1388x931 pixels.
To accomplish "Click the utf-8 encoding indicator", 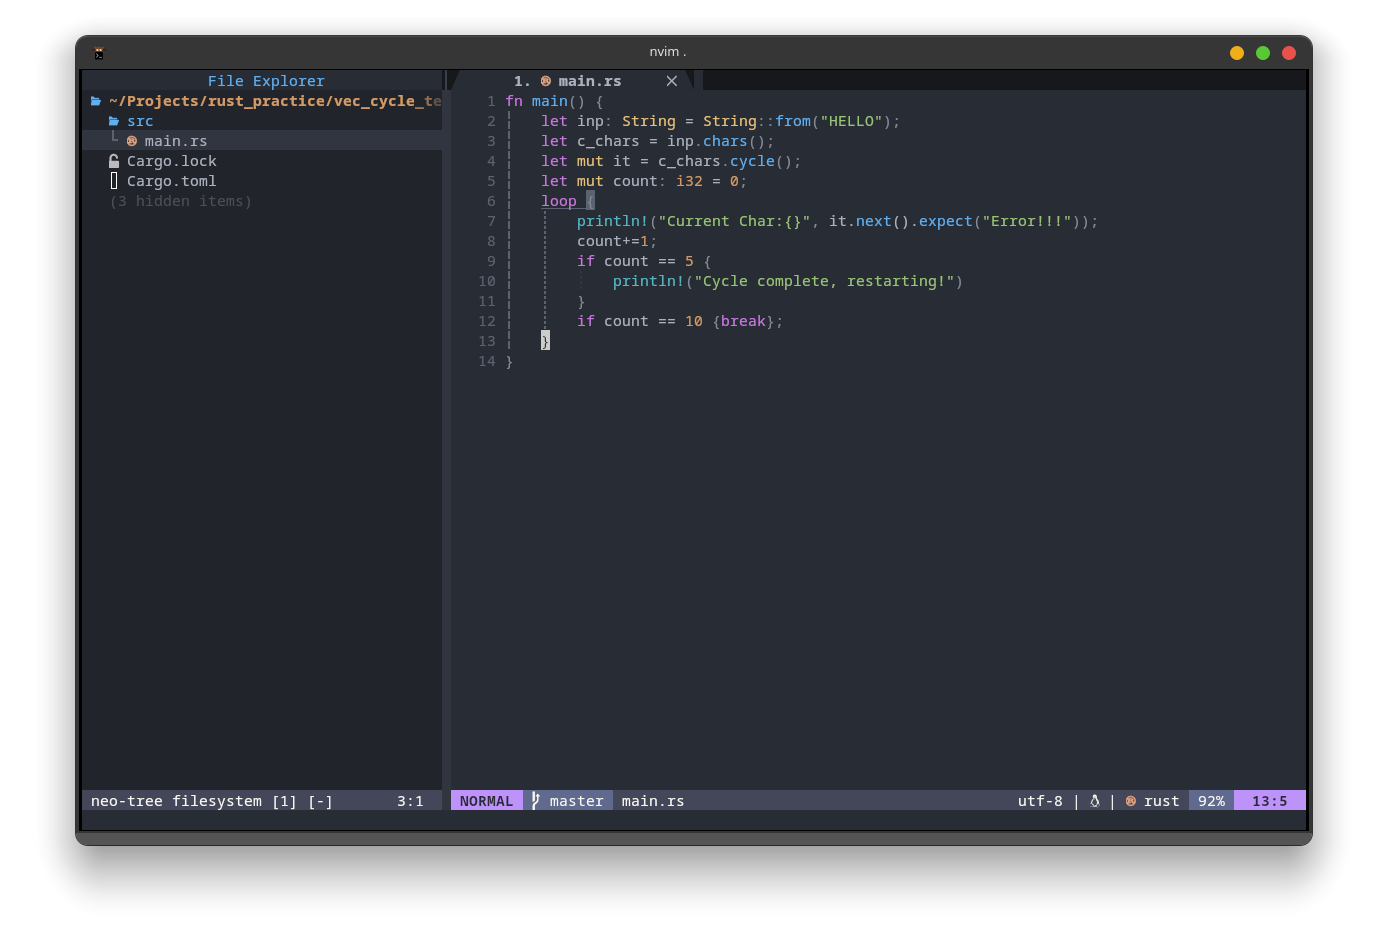I will (x=1040, y=801).
